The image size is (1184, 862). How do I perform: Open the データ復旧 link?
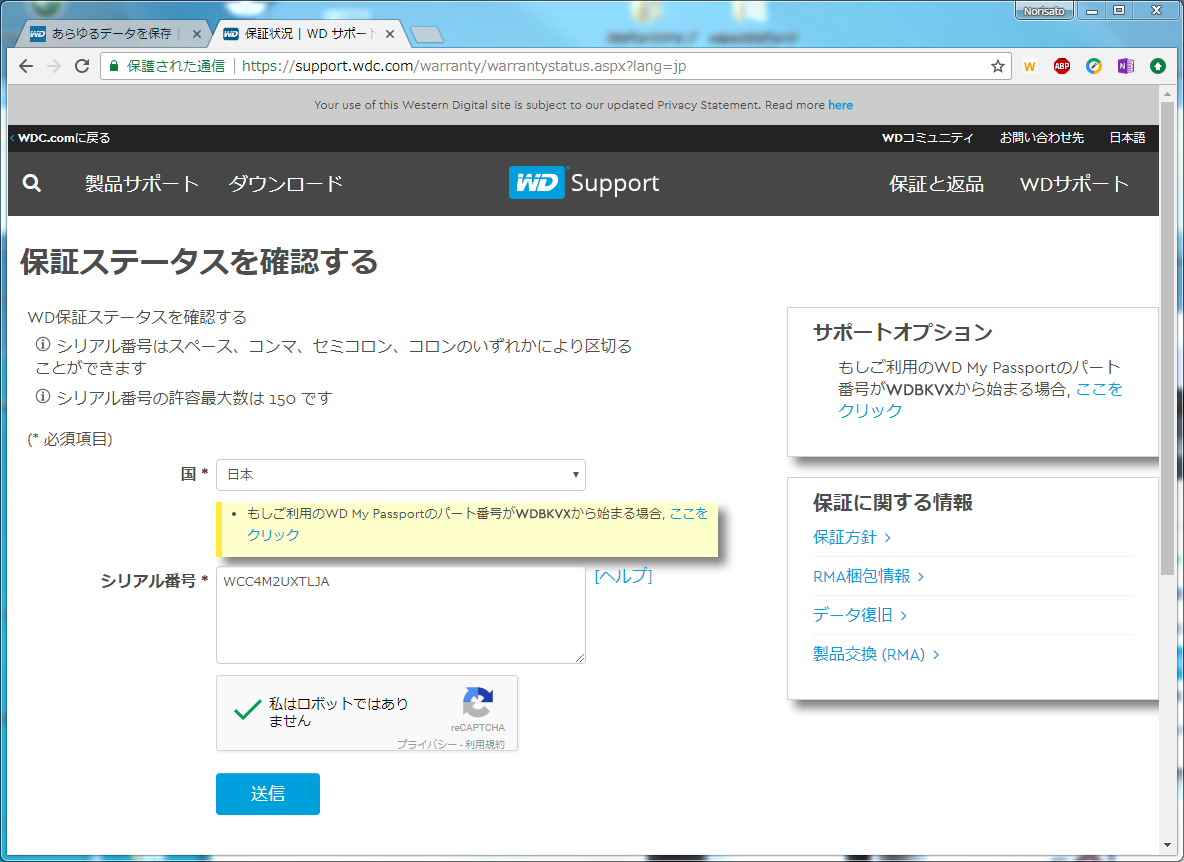point(859,615)
